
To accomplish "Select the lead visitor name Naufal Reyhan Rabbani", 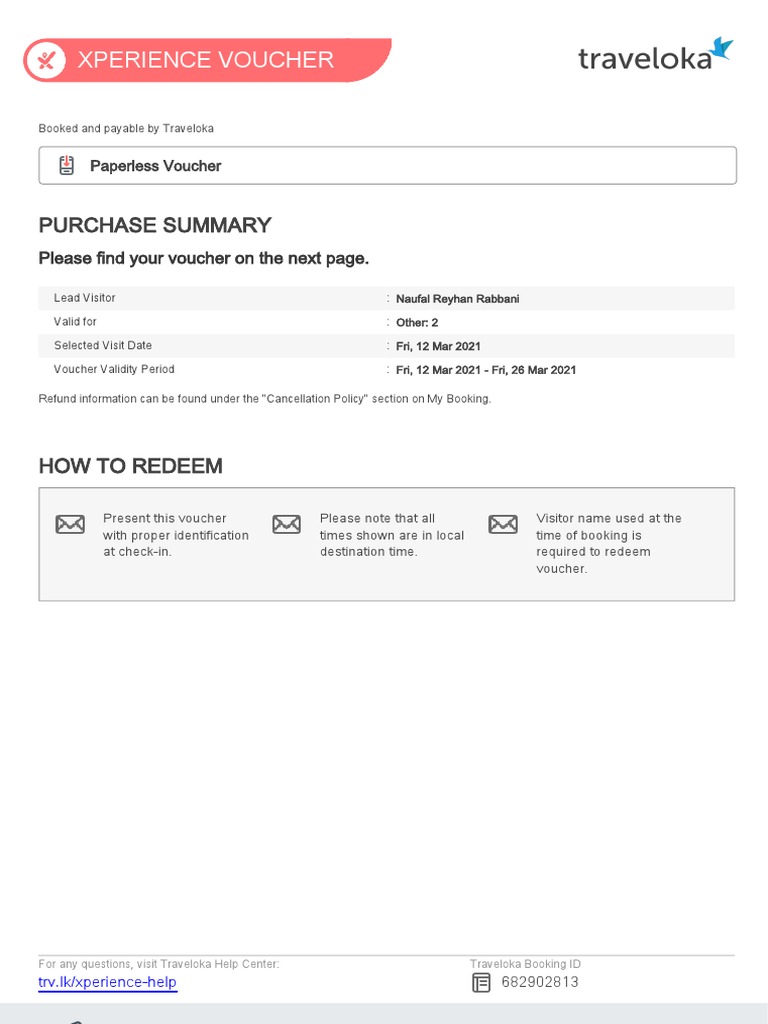I will pyautogui.click(x=457, y=299).
